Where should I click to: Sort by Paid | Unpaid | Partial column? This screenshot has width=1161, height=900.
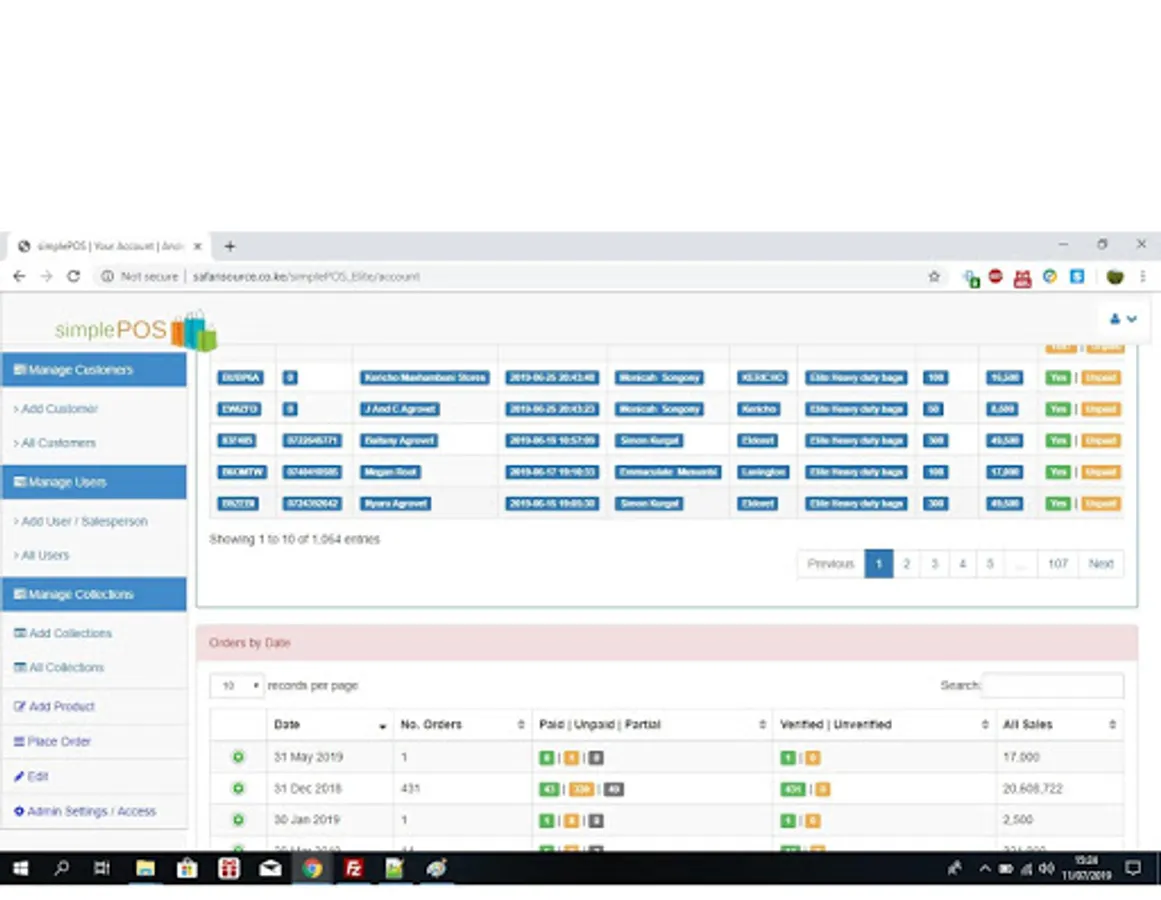point(652,725)
